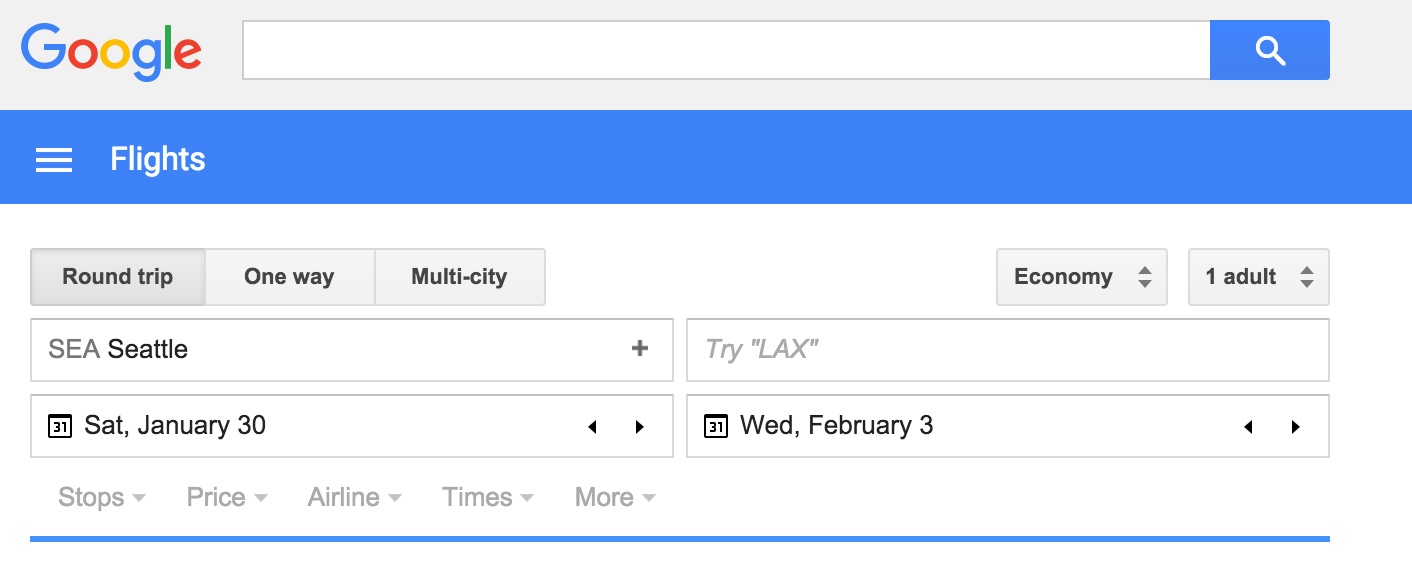Go to previous departure day arrow
Viewport: 1412px width, 564px height.
pos(592,427)
